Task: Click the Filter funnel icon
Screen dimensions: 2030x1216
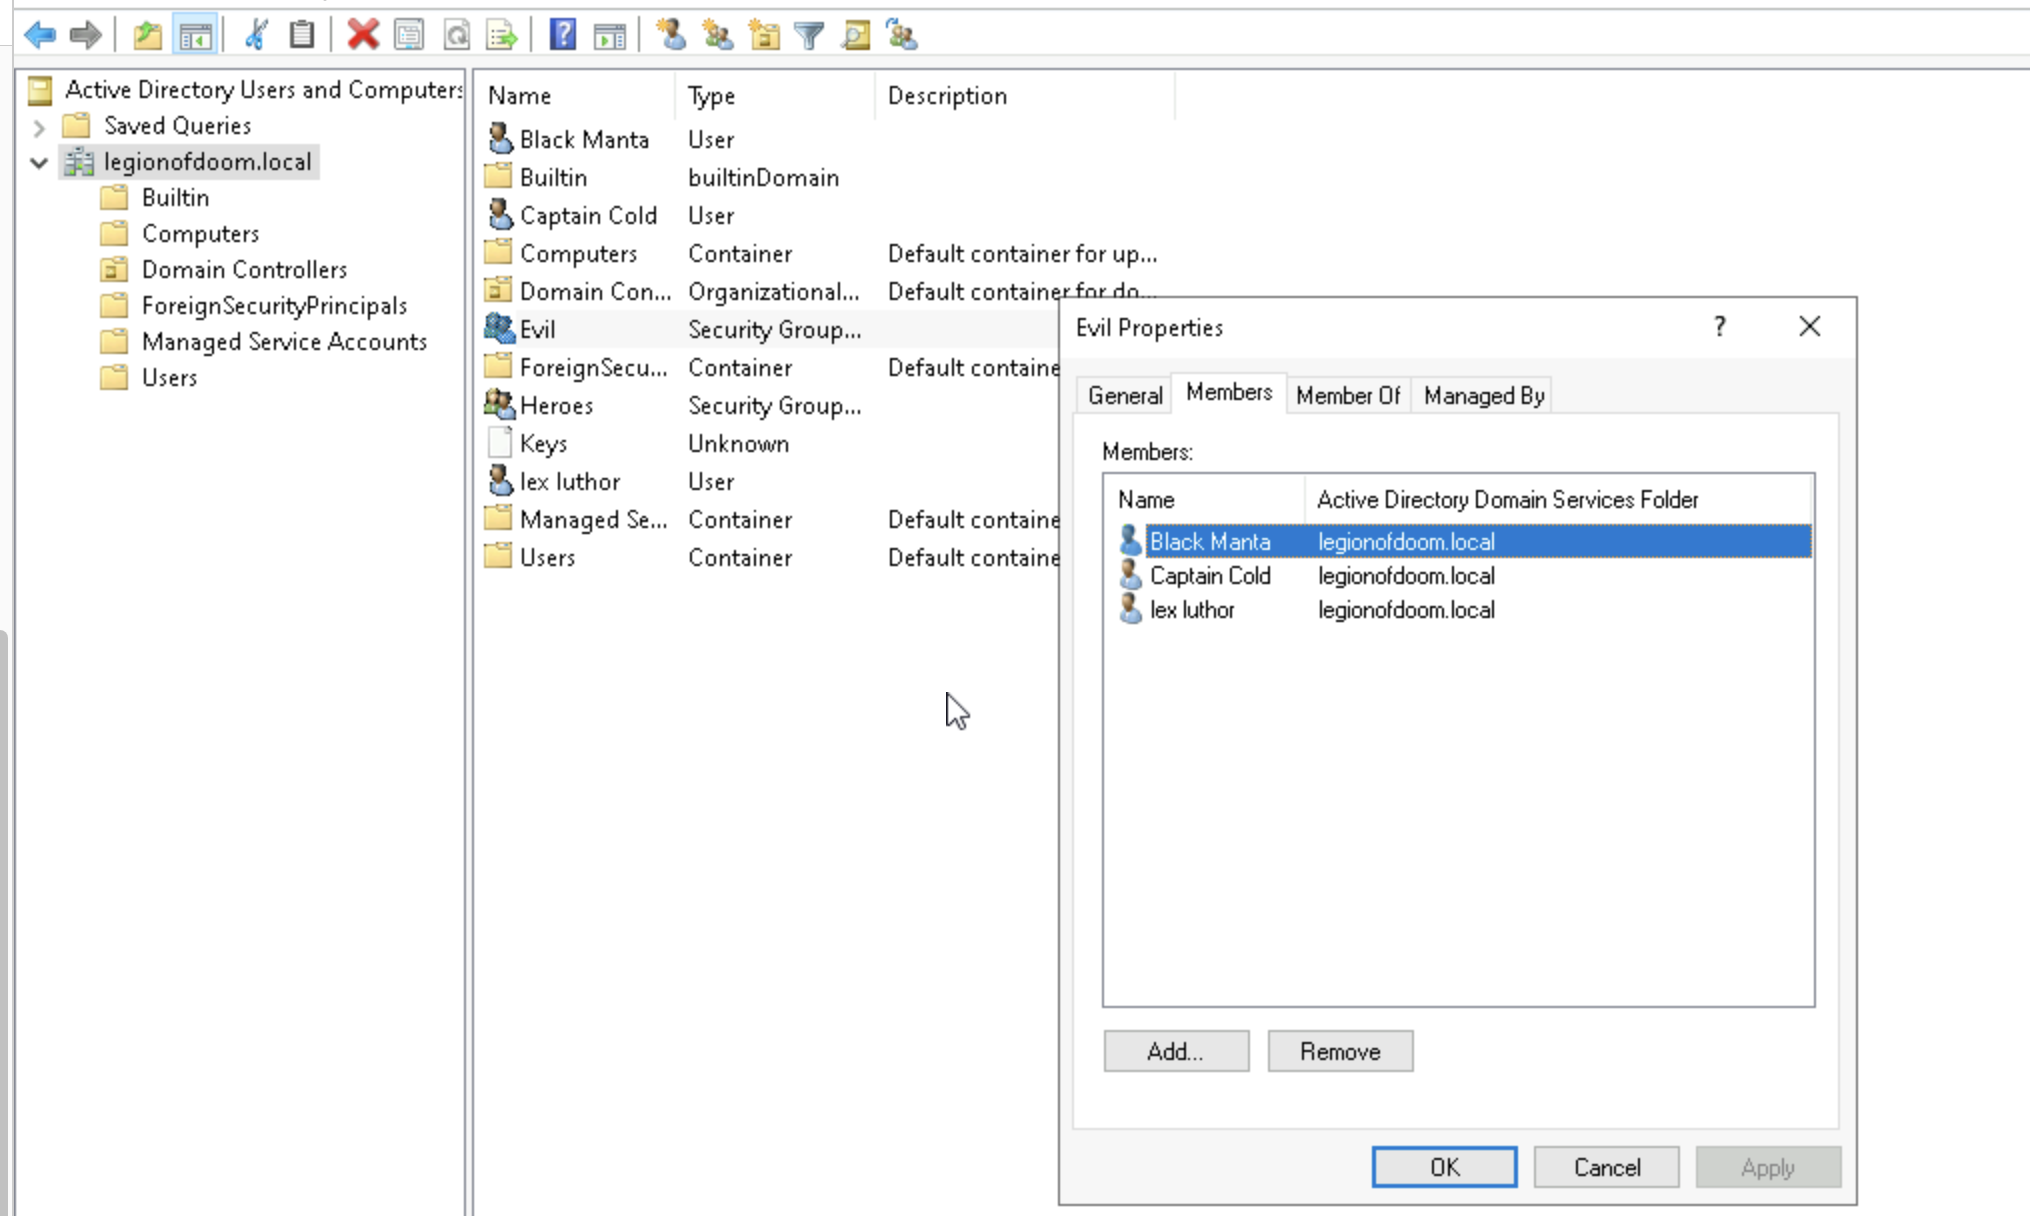Action: [x=809, y=35]
